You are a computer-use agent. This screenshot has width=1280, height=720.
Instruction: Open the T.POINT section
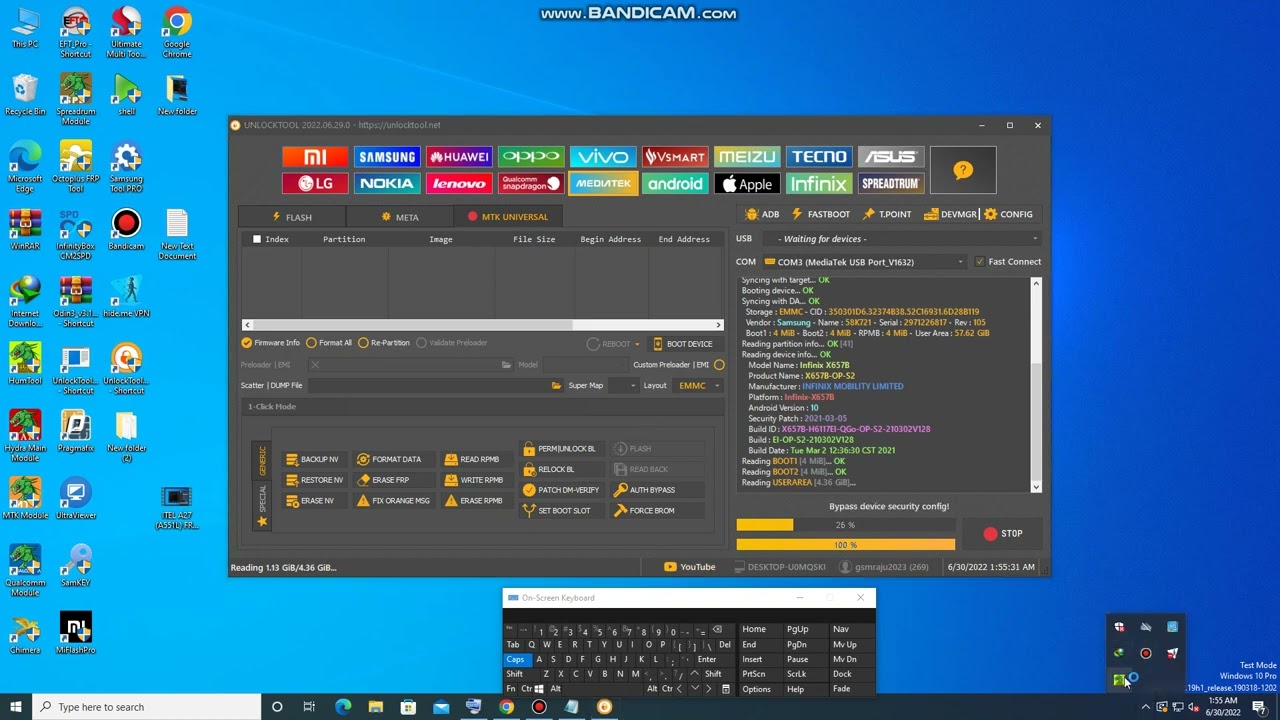[887, 214]
